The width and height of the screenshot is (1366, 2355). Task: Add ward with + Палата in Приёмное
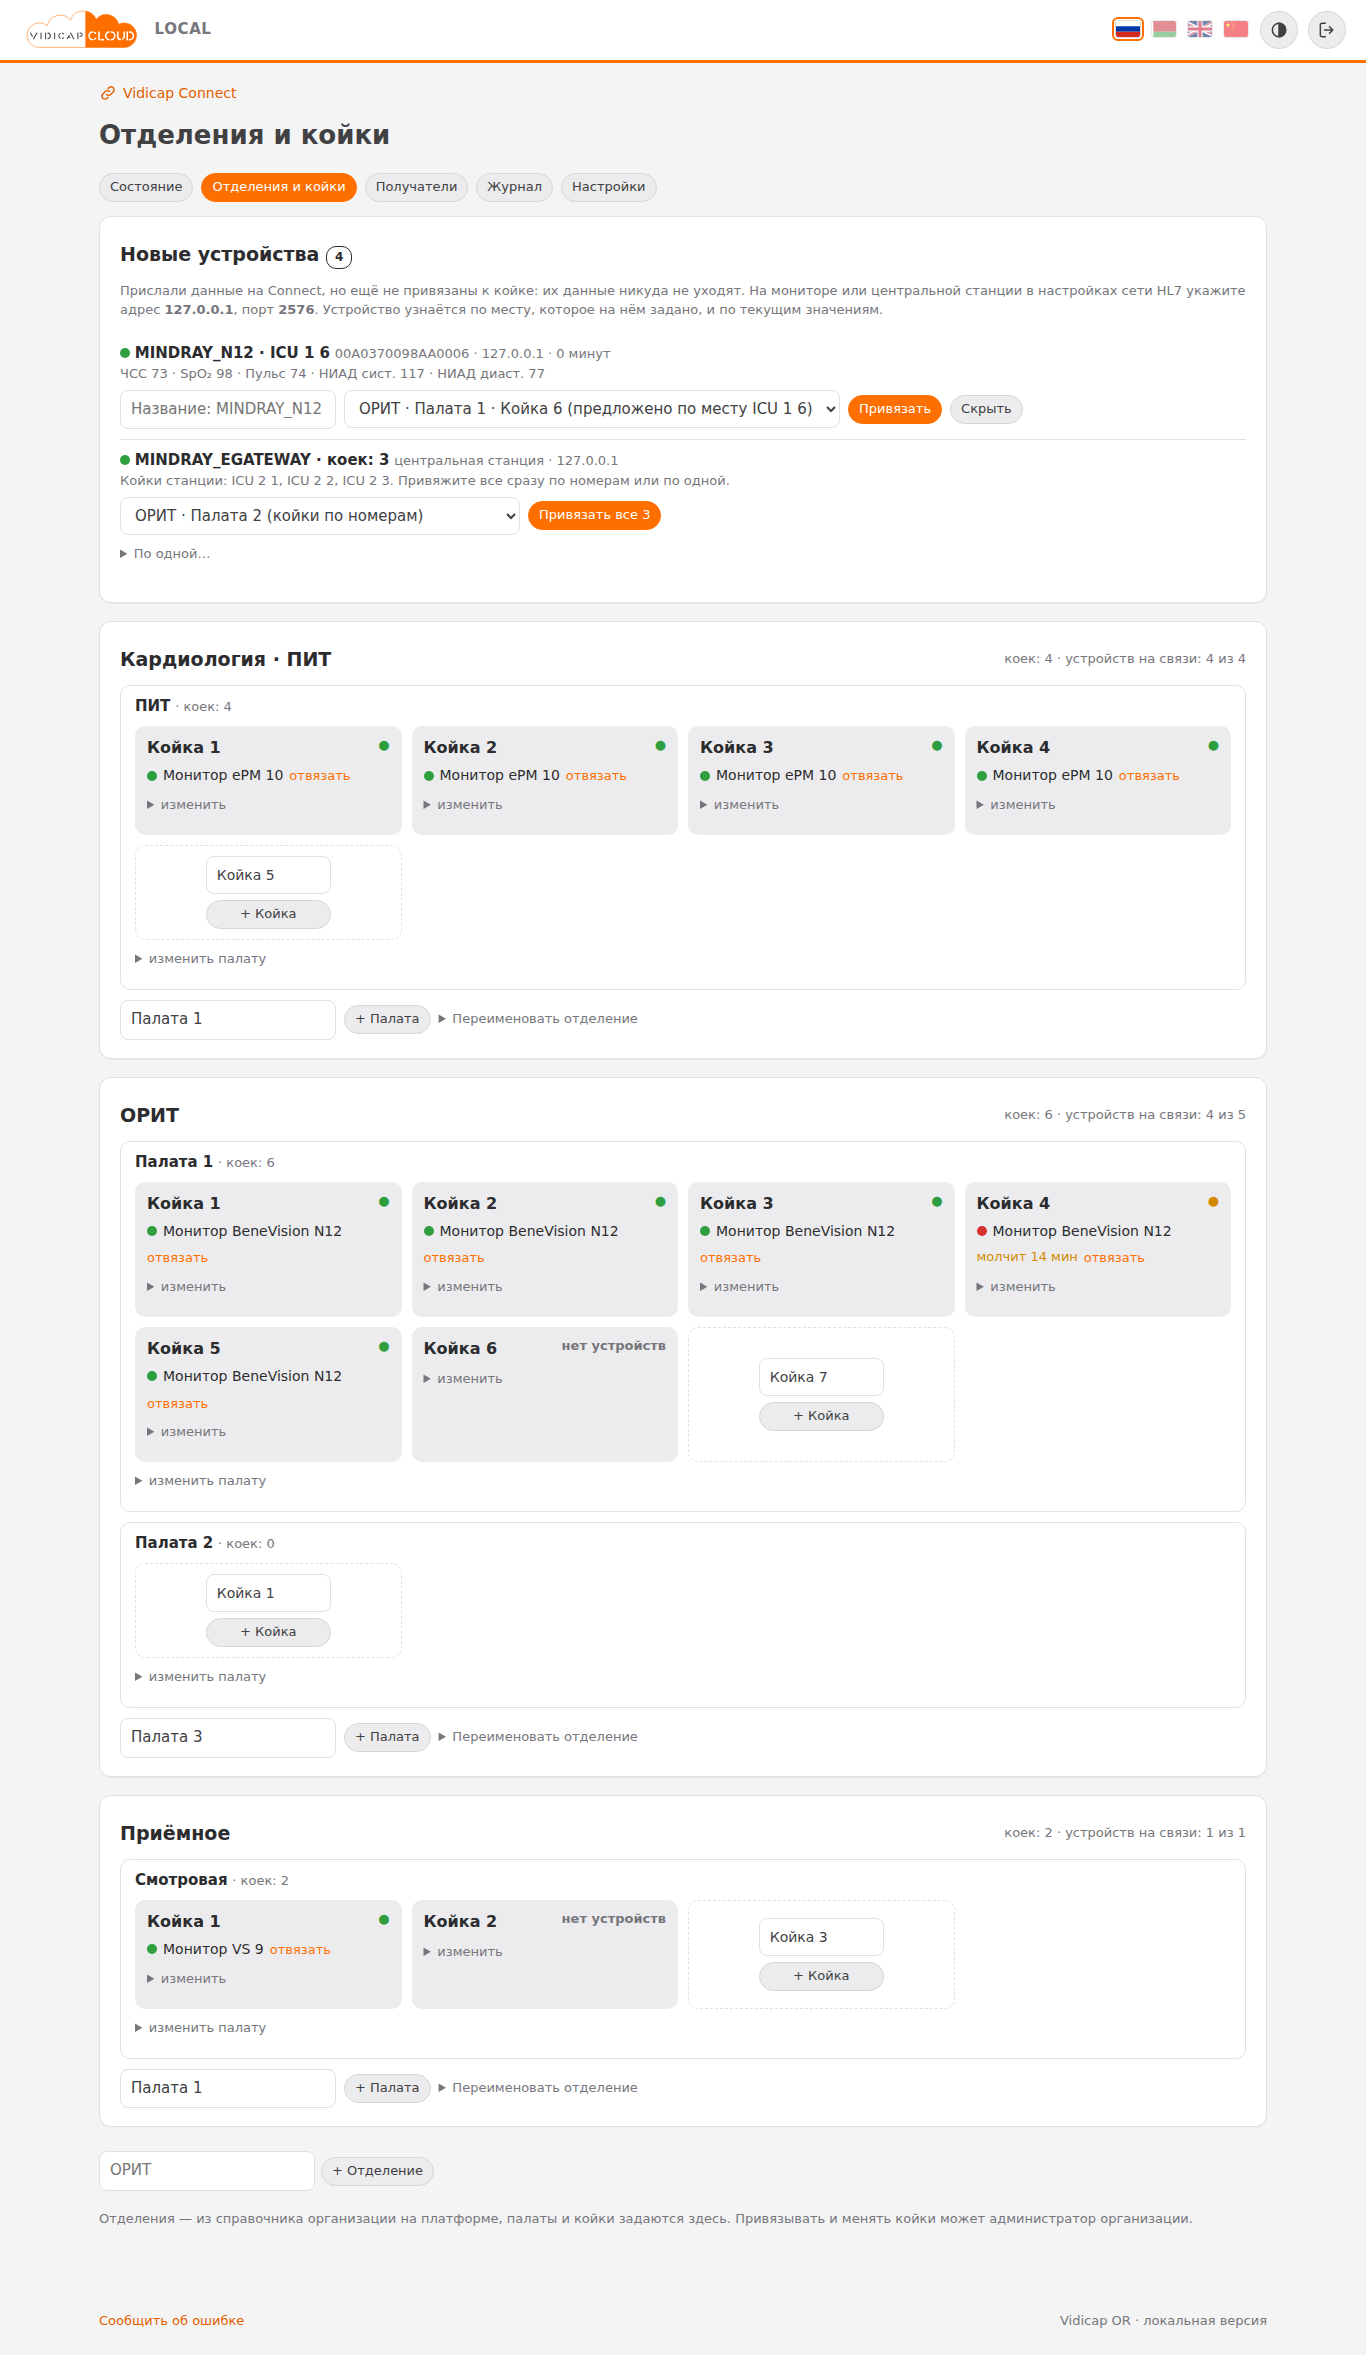(x=388, y=2088)
